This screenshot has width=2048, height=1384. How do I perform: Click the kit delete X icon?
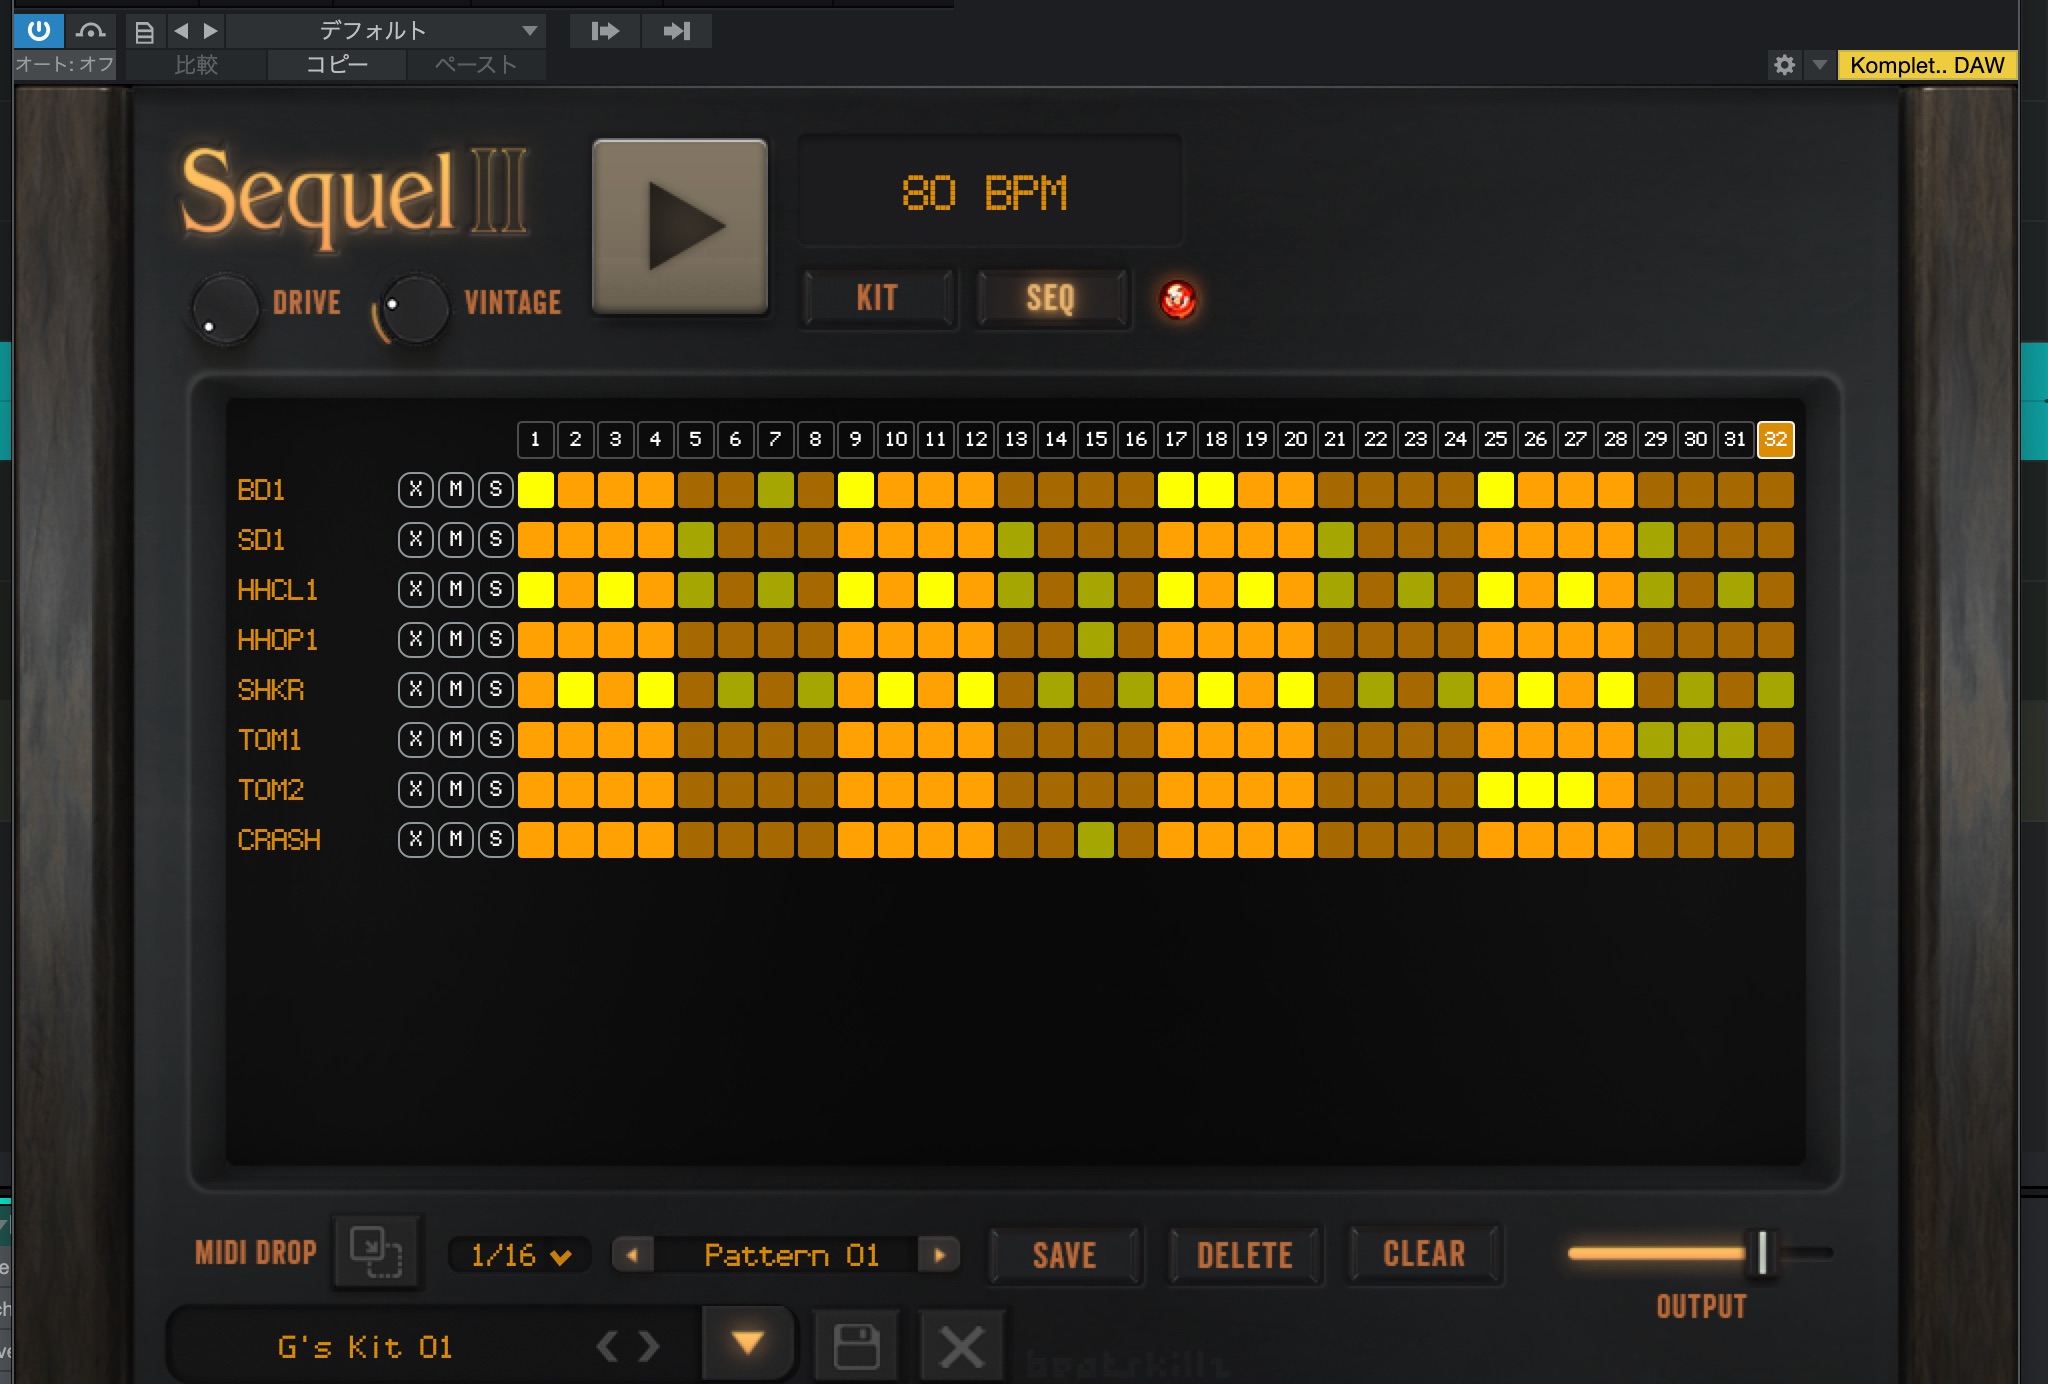[x=961, y=1346]
